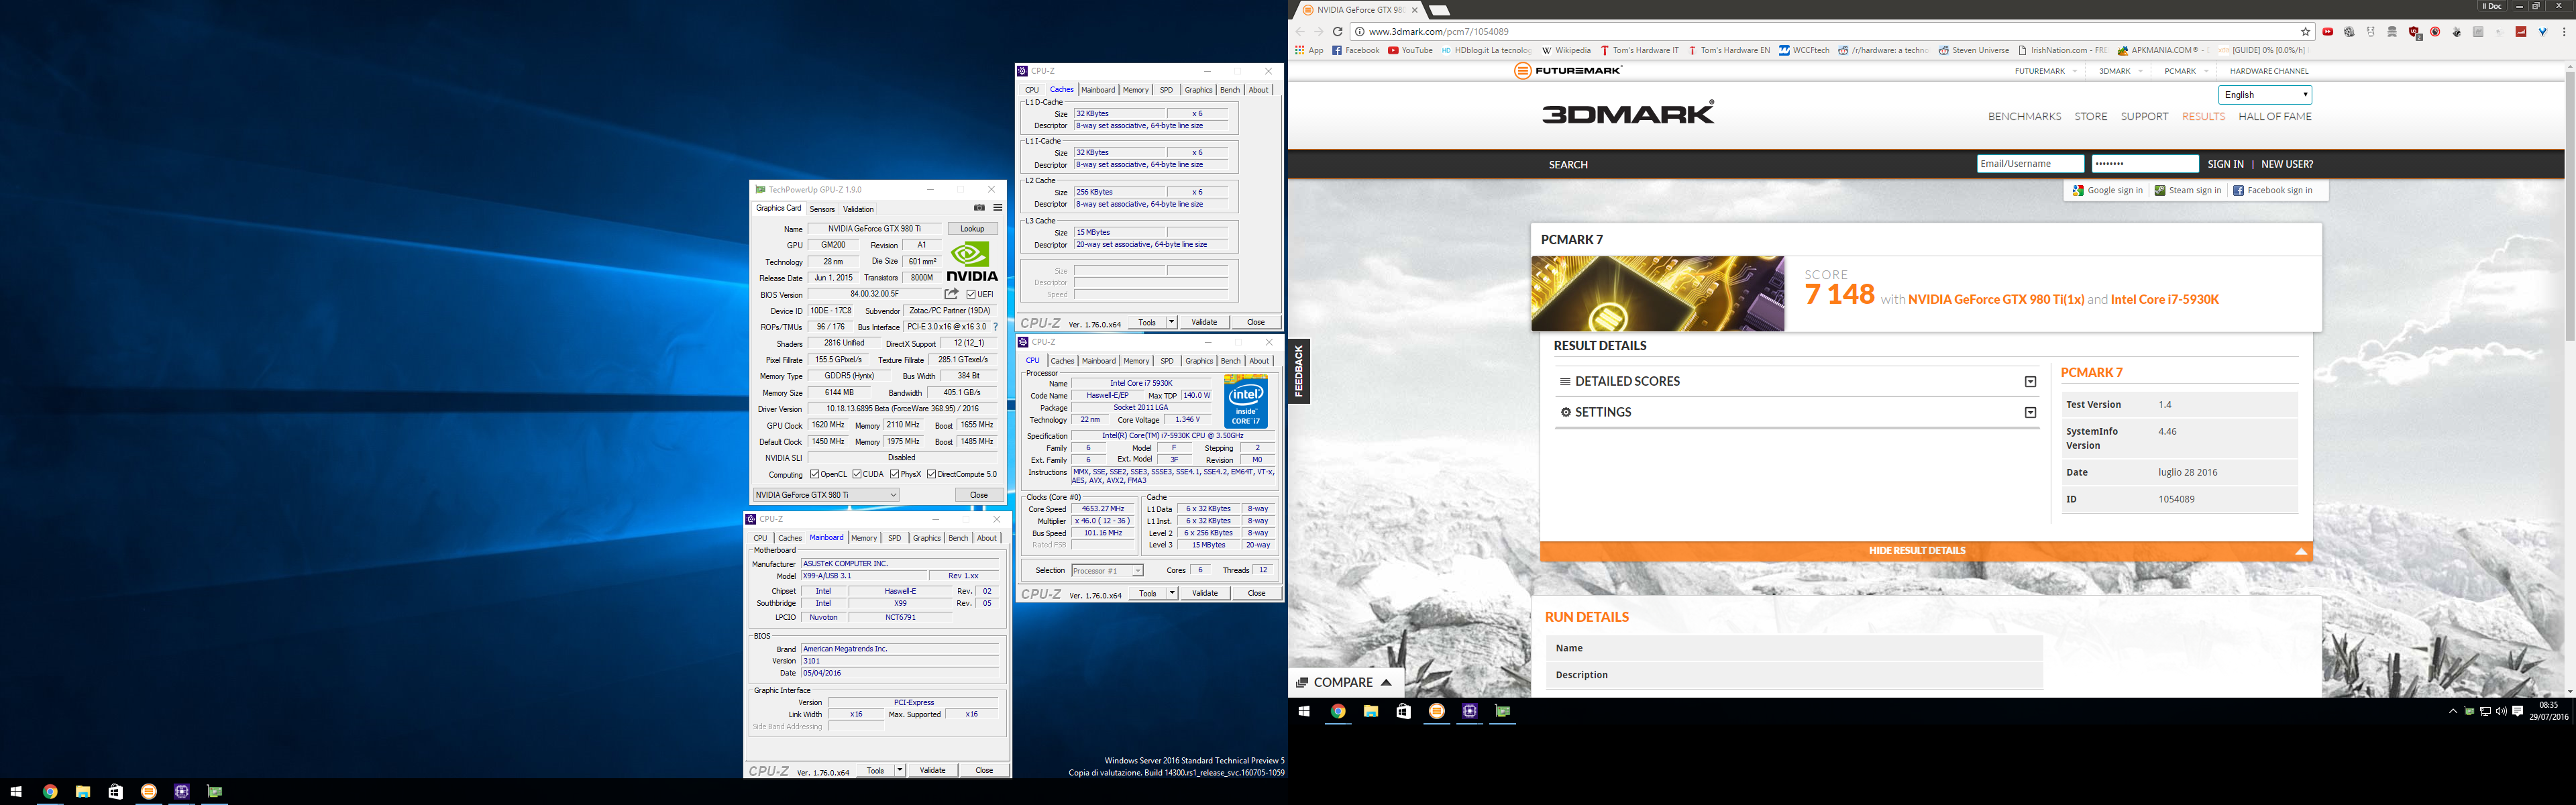This screenshot has width=2576, height=805.
Task: Open notification center in the system tray
Action: pyautogui.click(x=2518, y=711)
